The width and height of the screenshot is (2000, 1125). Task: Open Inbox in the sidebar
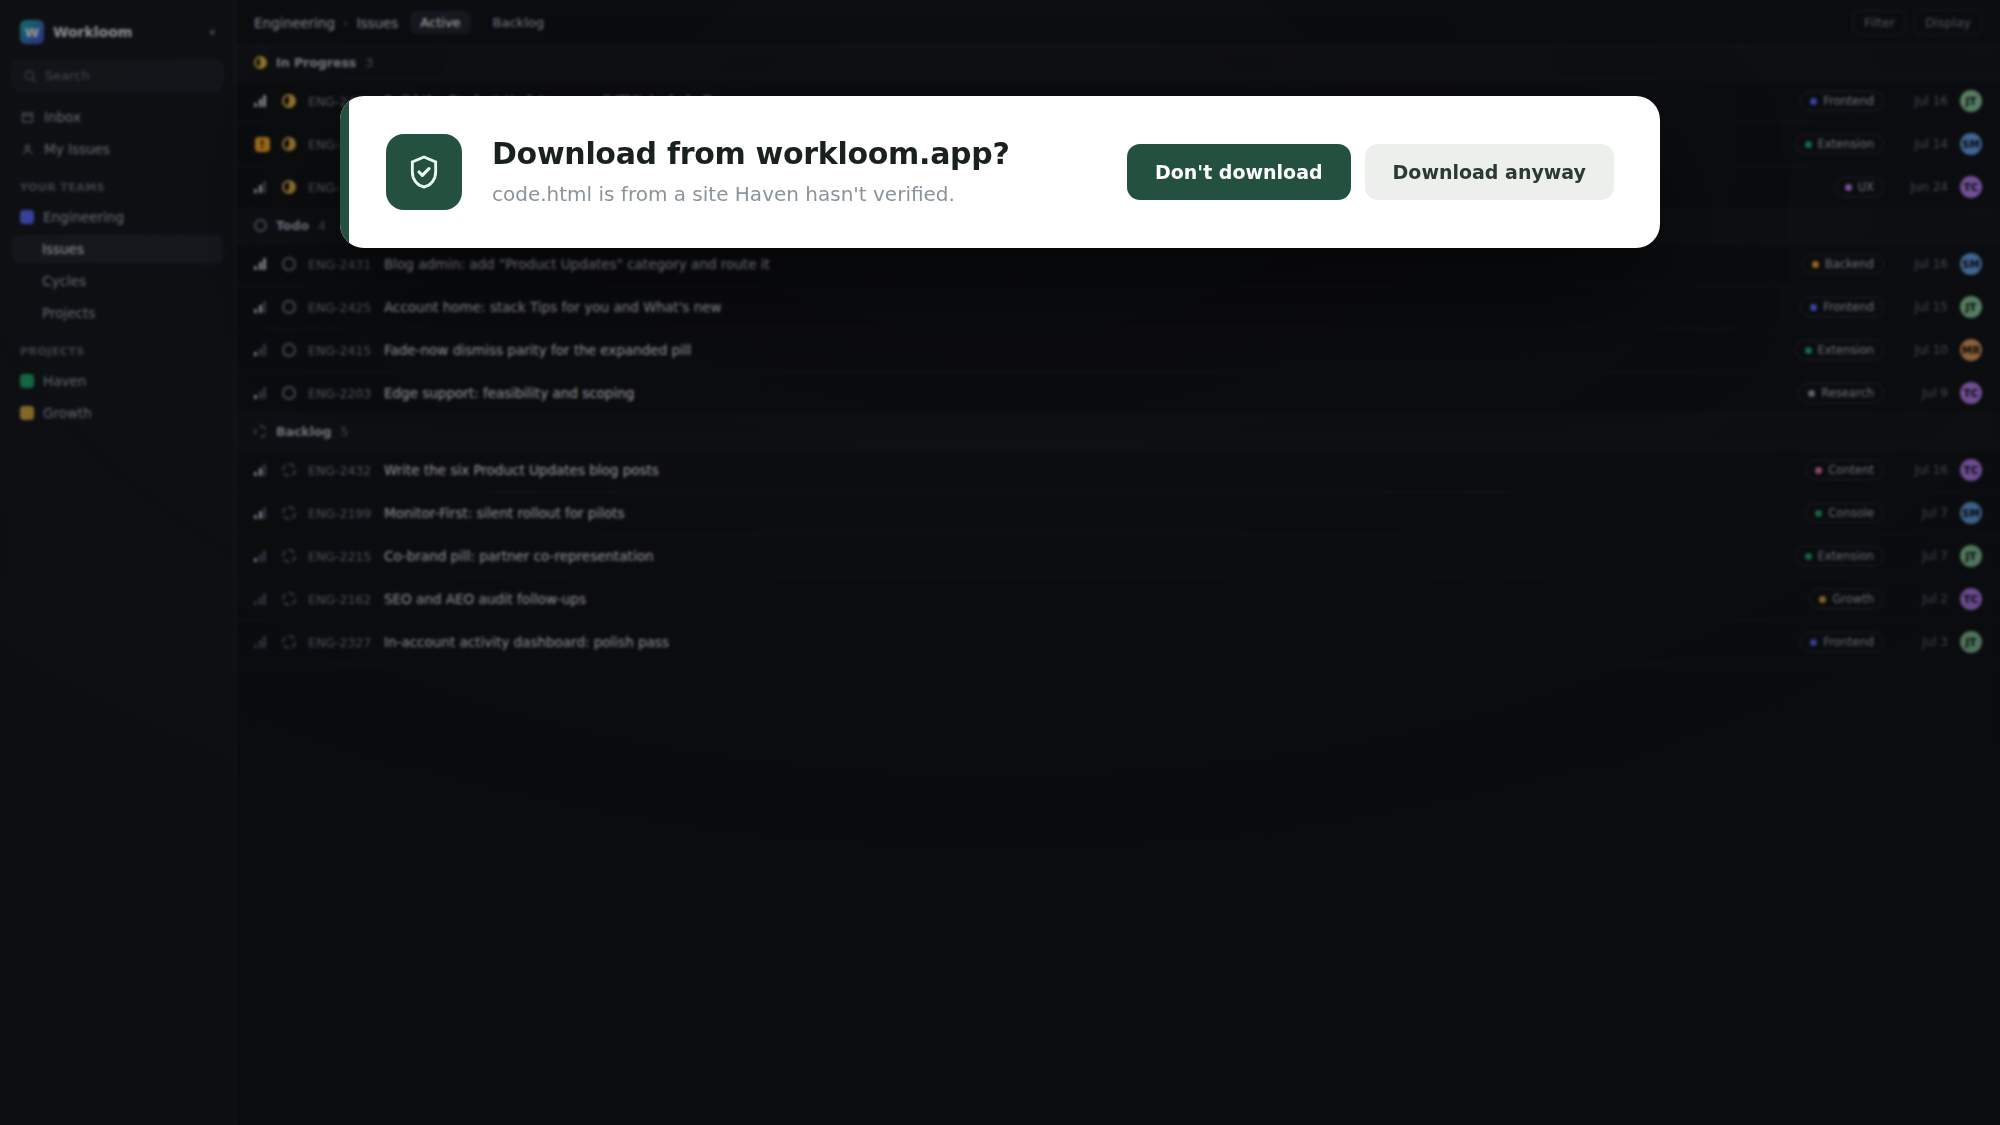[118, 117]
